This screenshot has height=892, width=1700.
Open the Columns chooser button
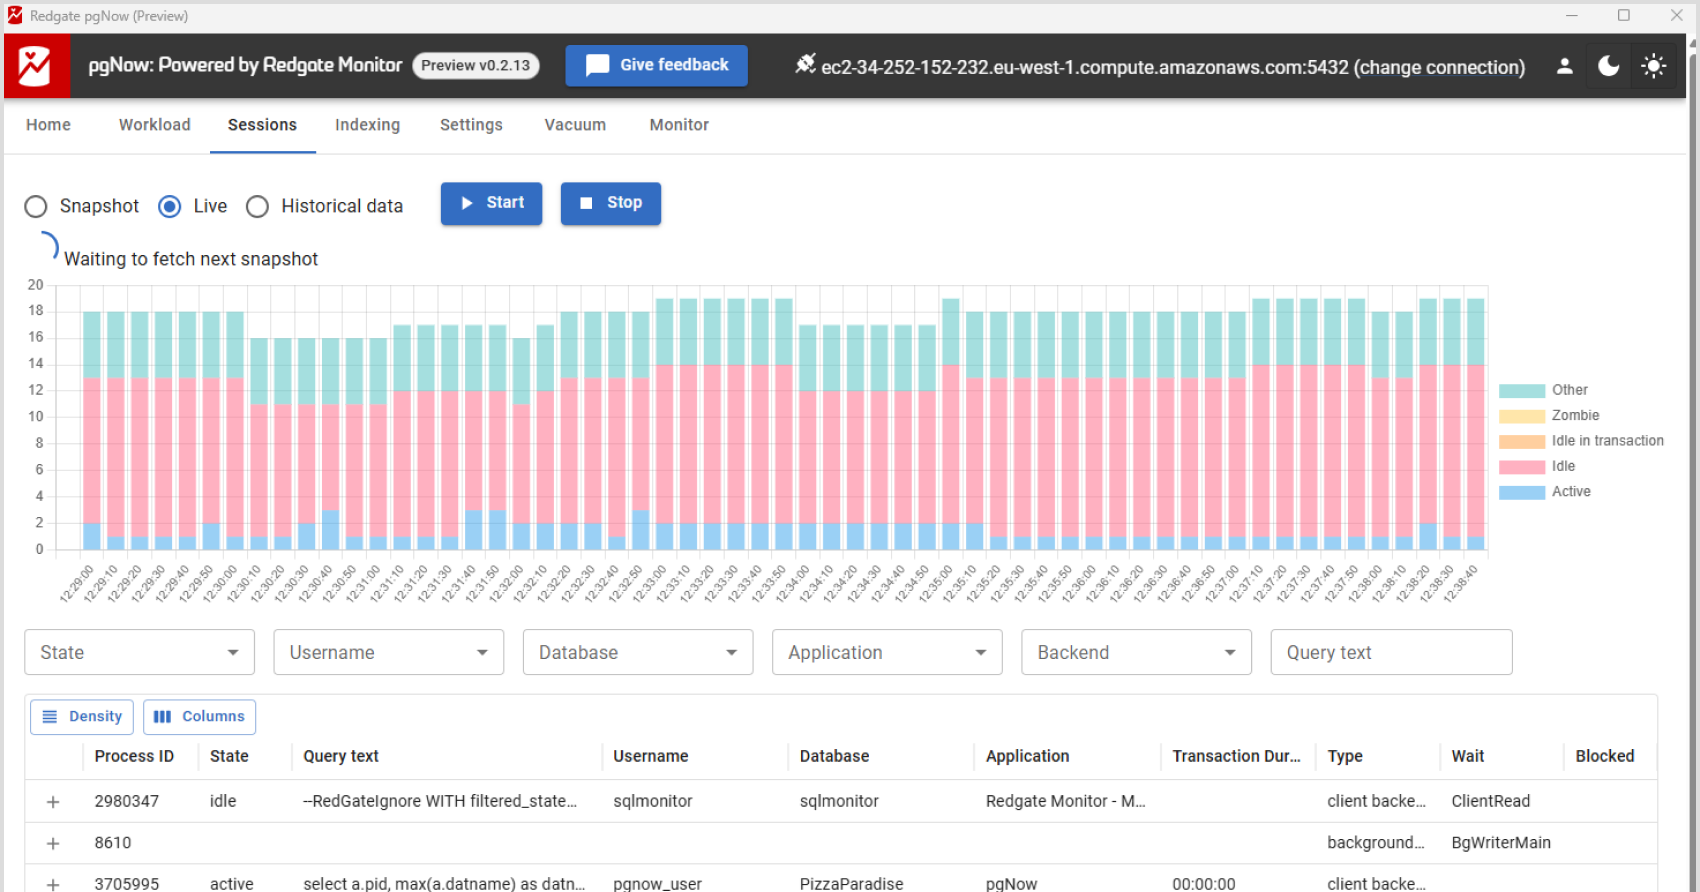199,717
